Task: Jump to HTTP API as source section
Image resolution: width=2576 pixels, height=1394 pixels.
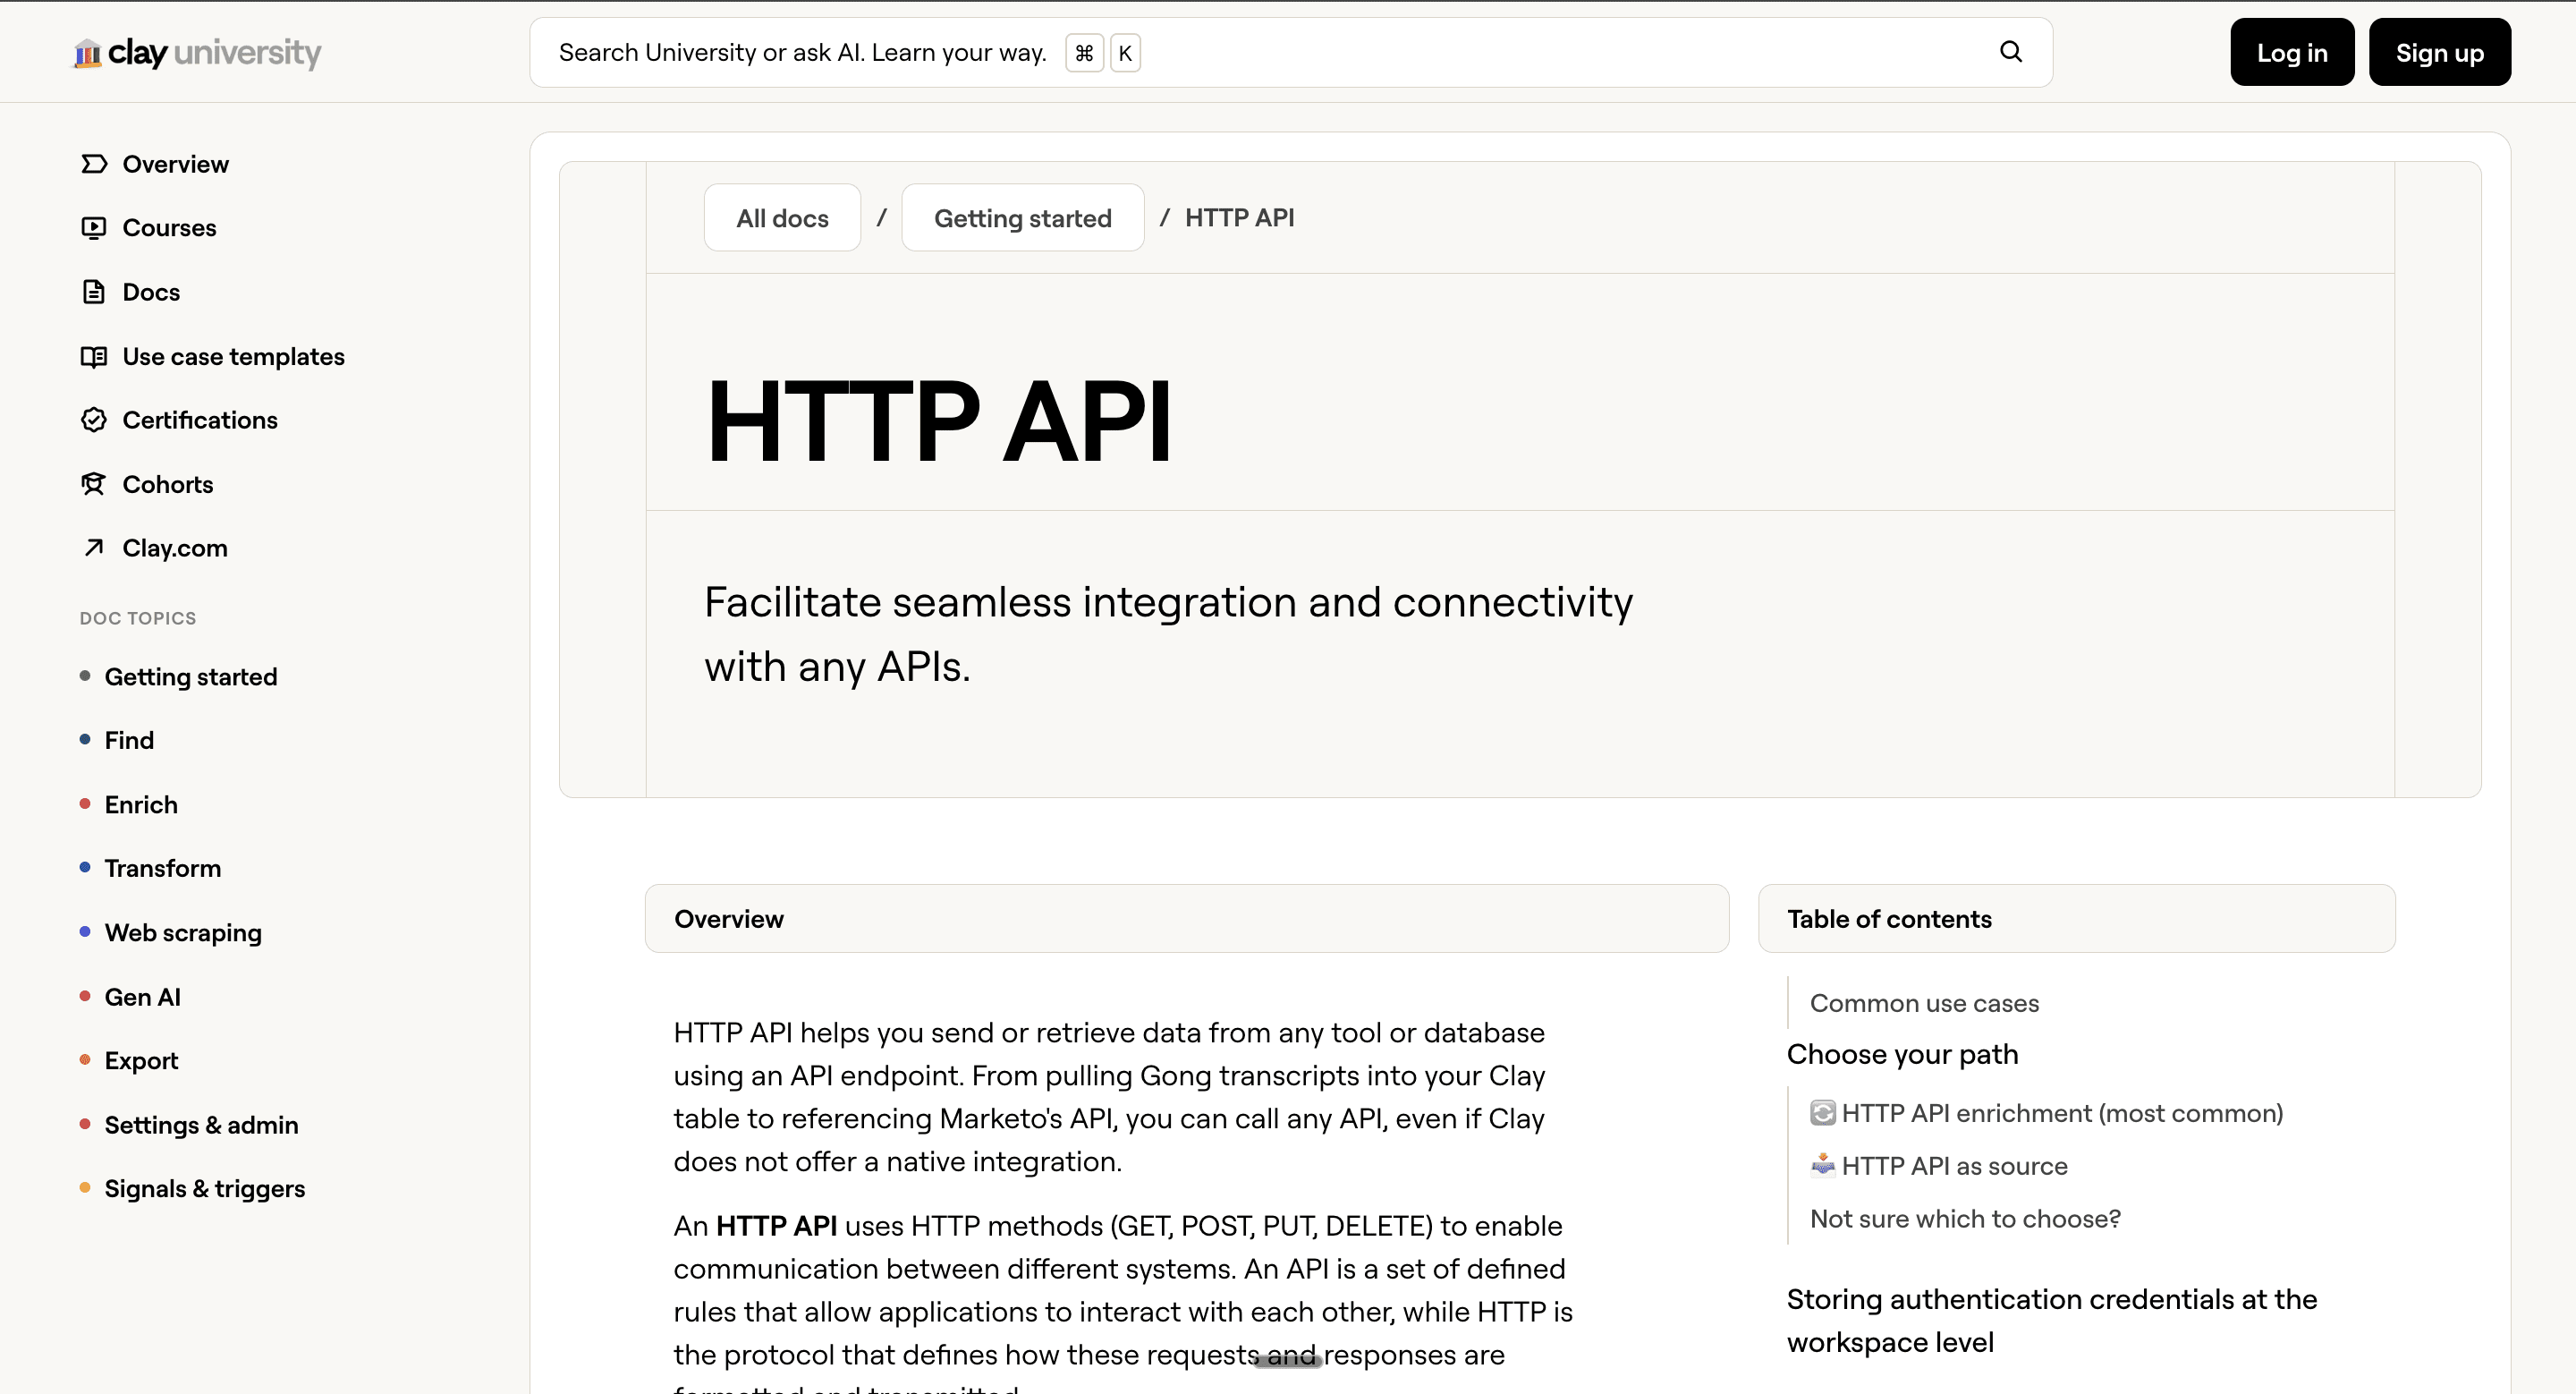Action: coord(1953,1166)
